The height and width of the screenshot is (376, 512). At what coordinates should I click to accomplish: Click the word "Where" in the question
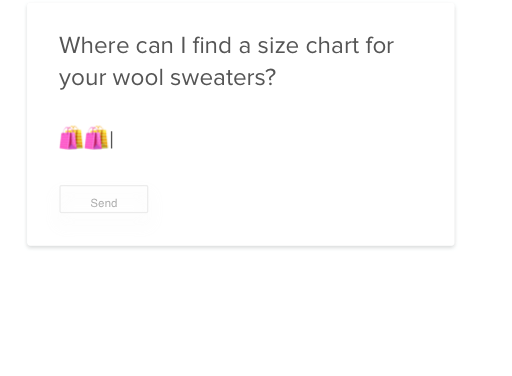(x=94, y=45)
